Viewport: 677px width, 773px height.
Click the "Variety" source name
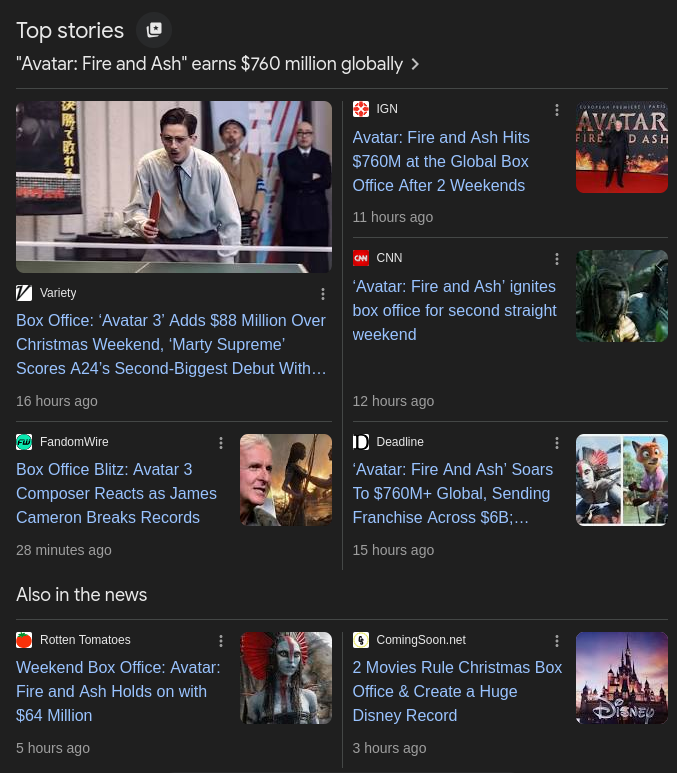tap(58, 293)
